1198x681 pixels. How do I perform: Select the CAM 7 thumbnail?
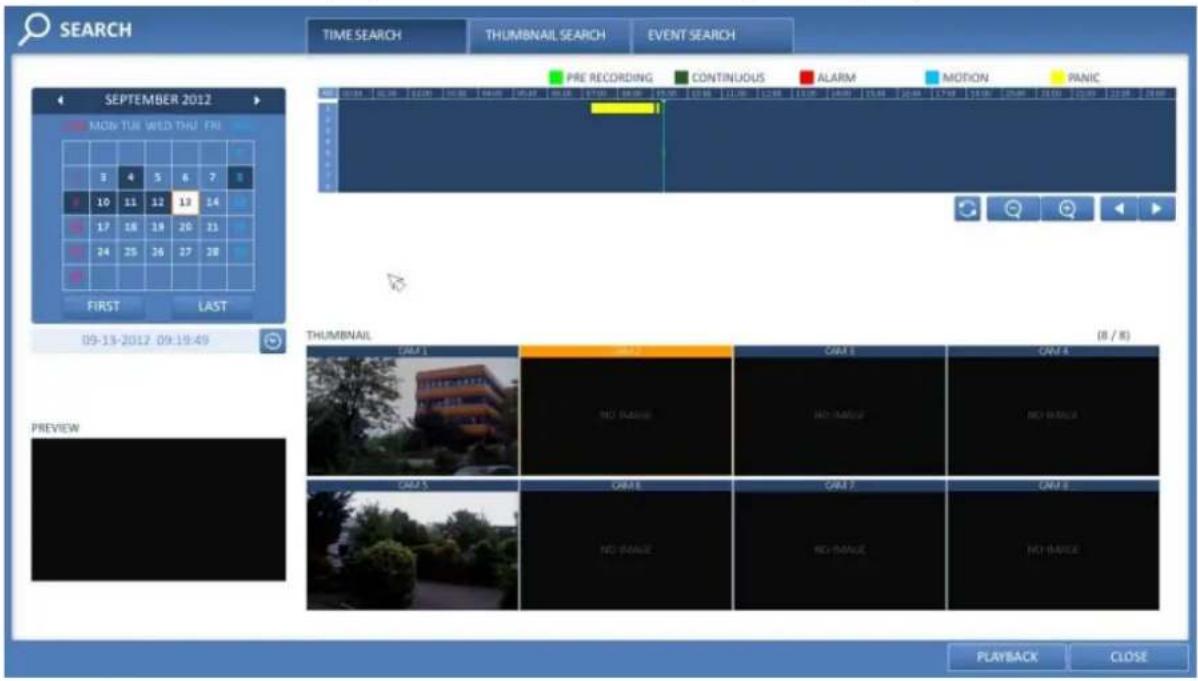840,545
